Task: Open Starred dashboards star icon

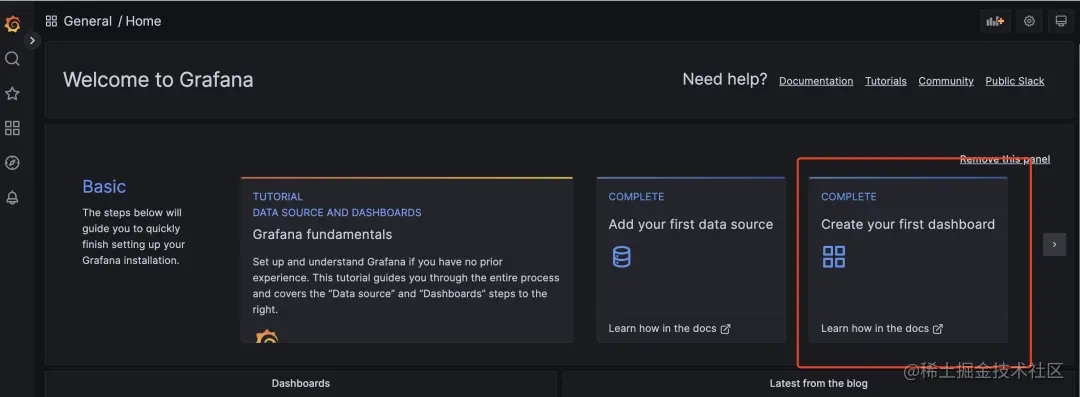Action: tap(12, 93)
